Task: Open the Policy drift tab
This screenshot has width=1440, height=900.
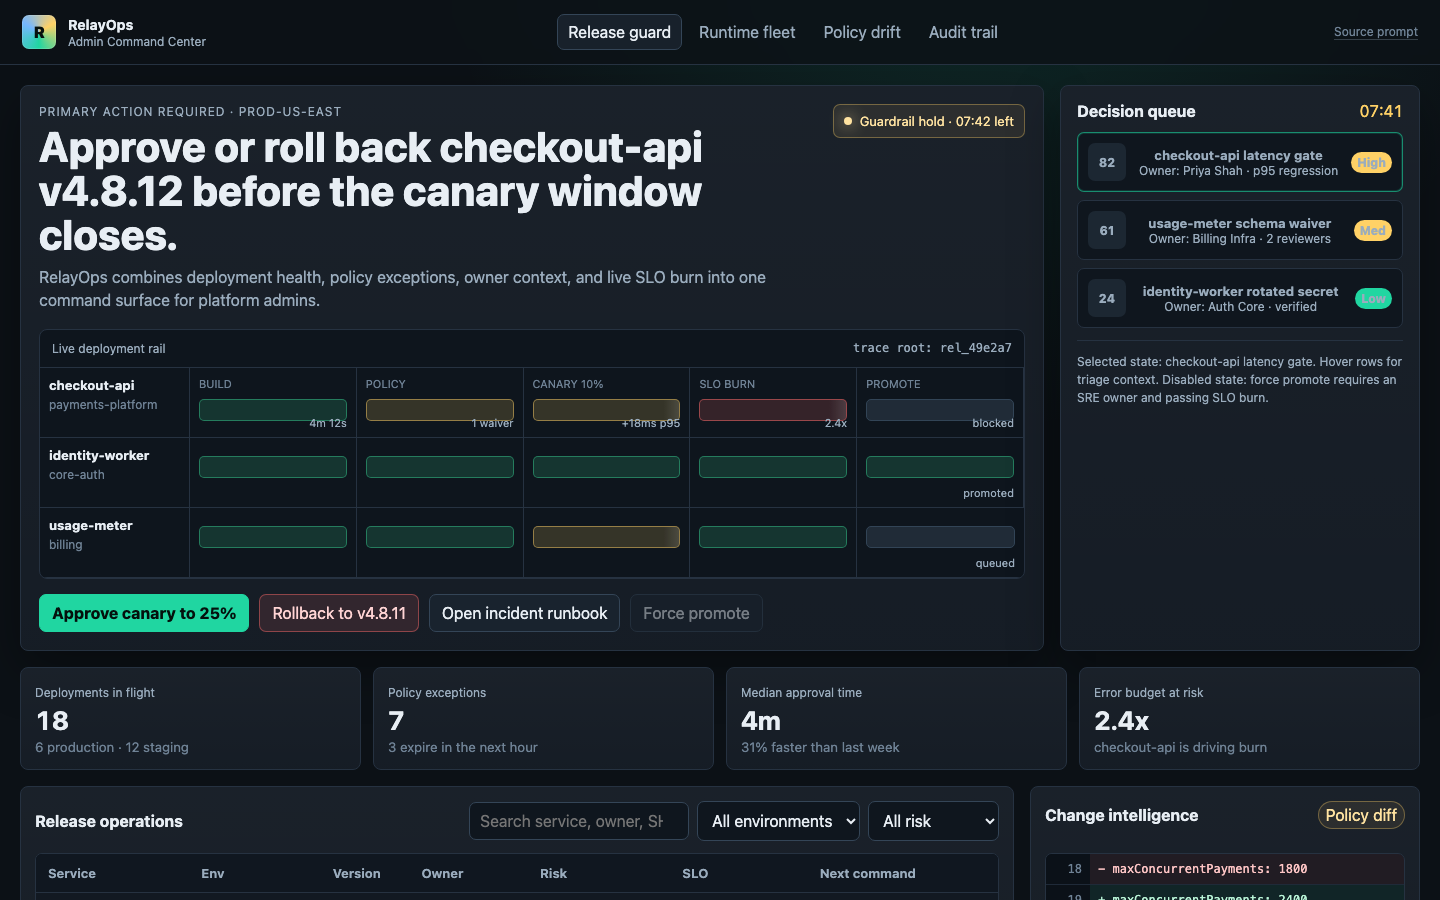Action: click(862, 32)
